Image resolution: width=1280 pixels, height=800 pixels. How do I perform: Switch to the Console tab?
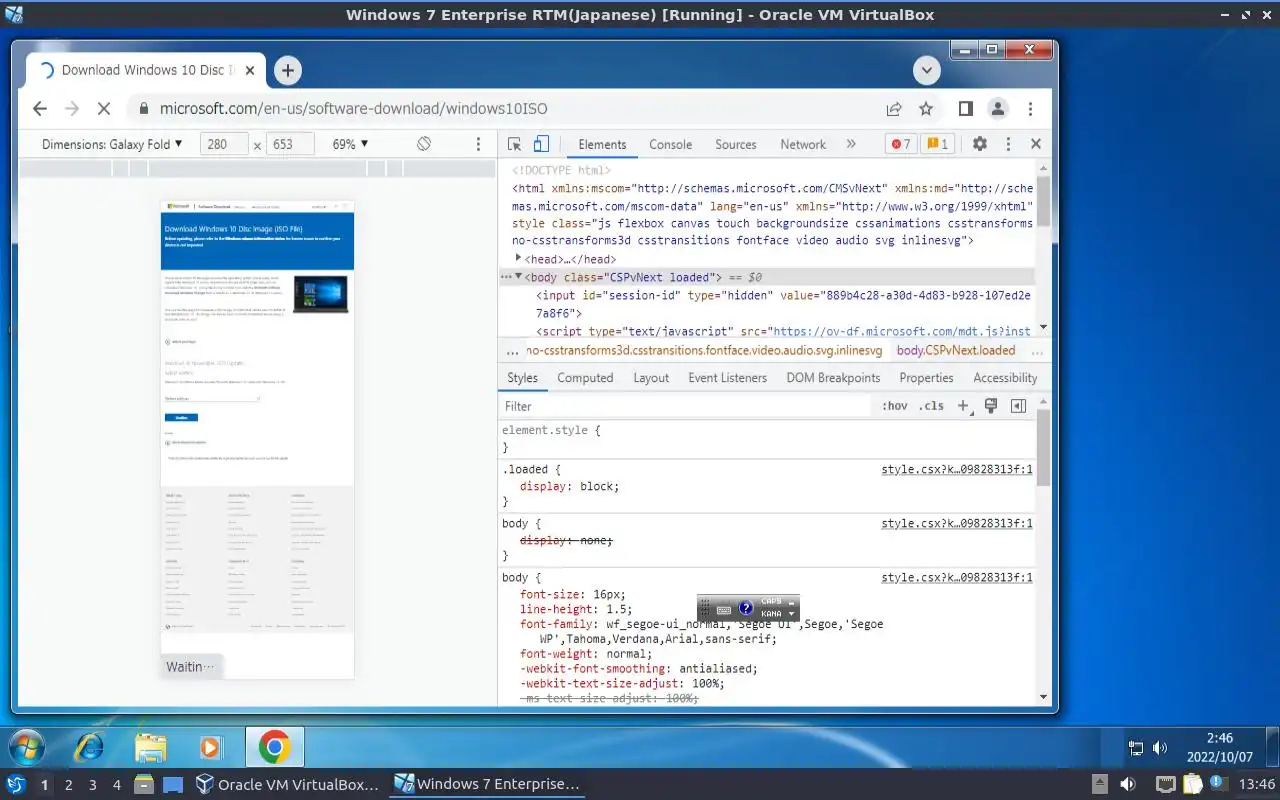click(670, 144)
